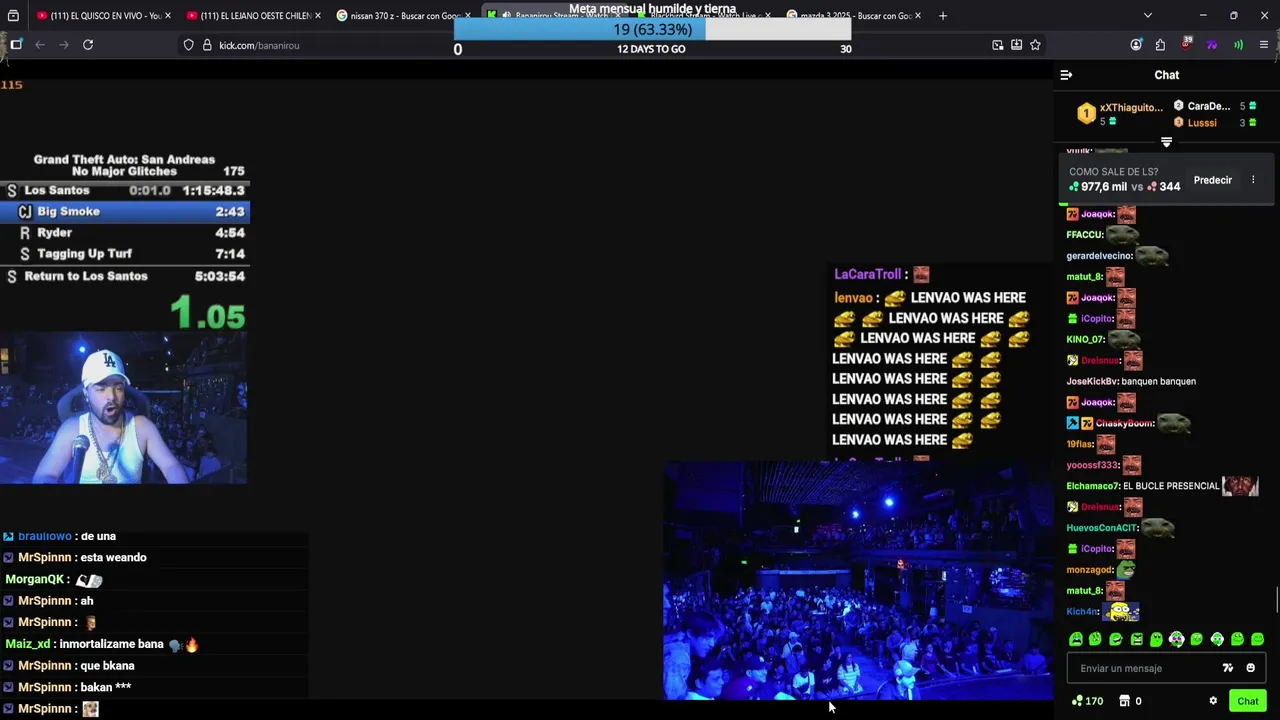Click the streamer webcam feed
Image resolution: width=1280 pixels, height=720 pixels.
123,408
